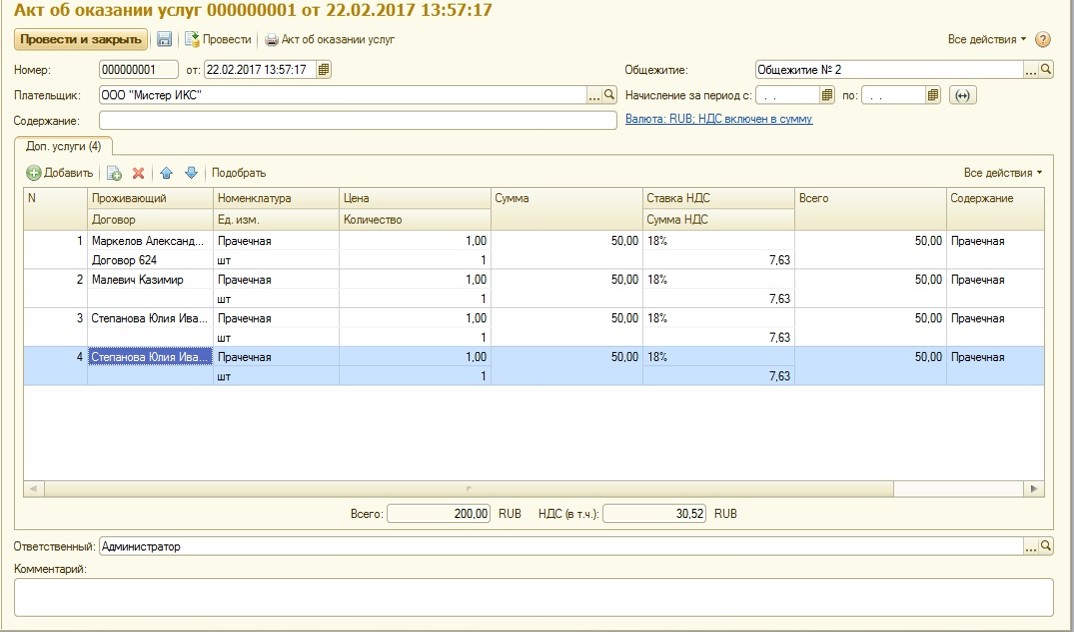Move the row down with the down arrow
1074x632 pixels.
coord(191,173)
